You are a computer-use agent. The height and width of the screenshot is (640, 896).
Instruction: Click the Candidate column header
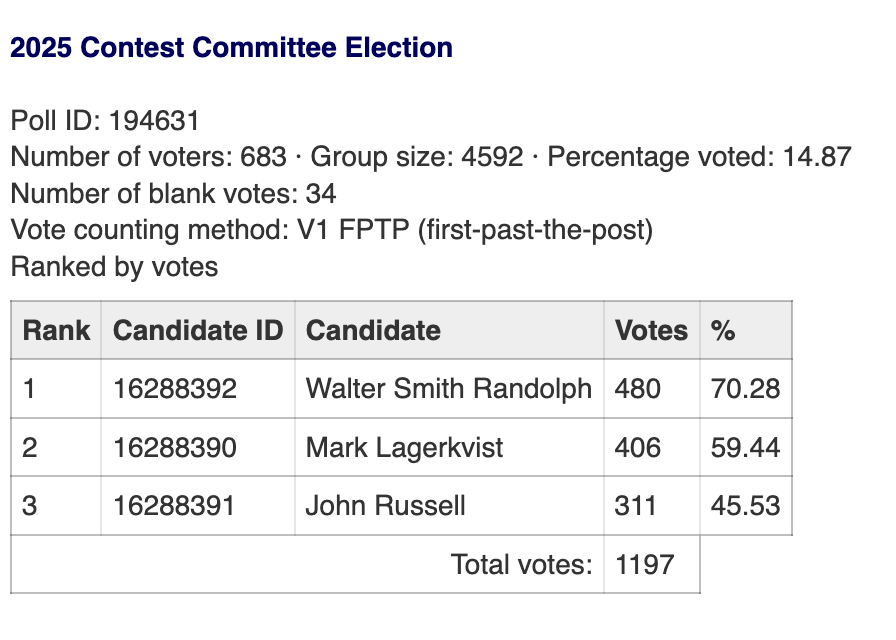click(x=449, y=330)
